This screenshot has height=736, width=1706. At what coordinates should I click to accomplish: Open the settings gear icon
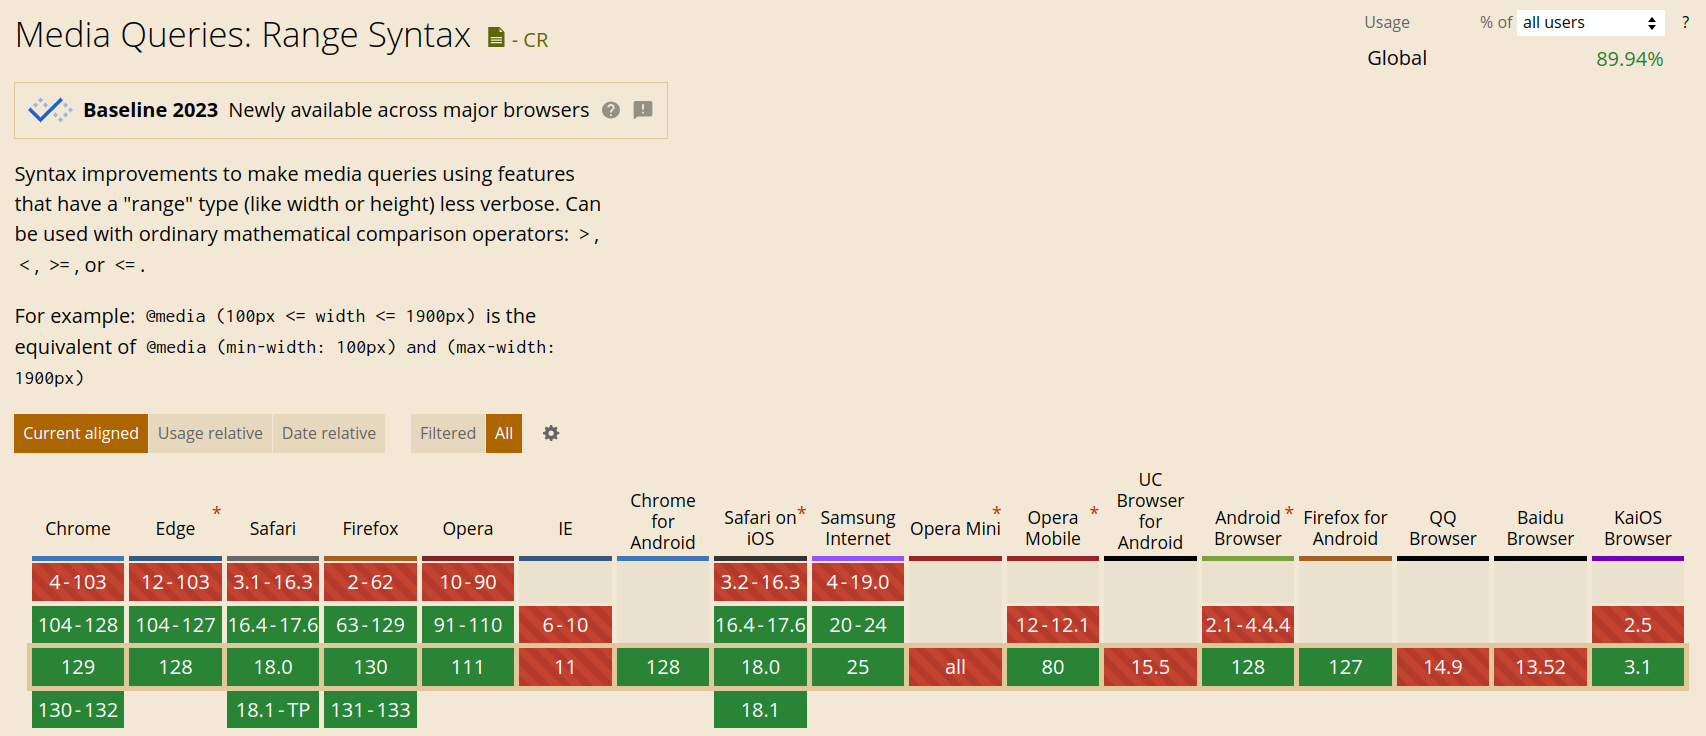(x=551, y=433)
